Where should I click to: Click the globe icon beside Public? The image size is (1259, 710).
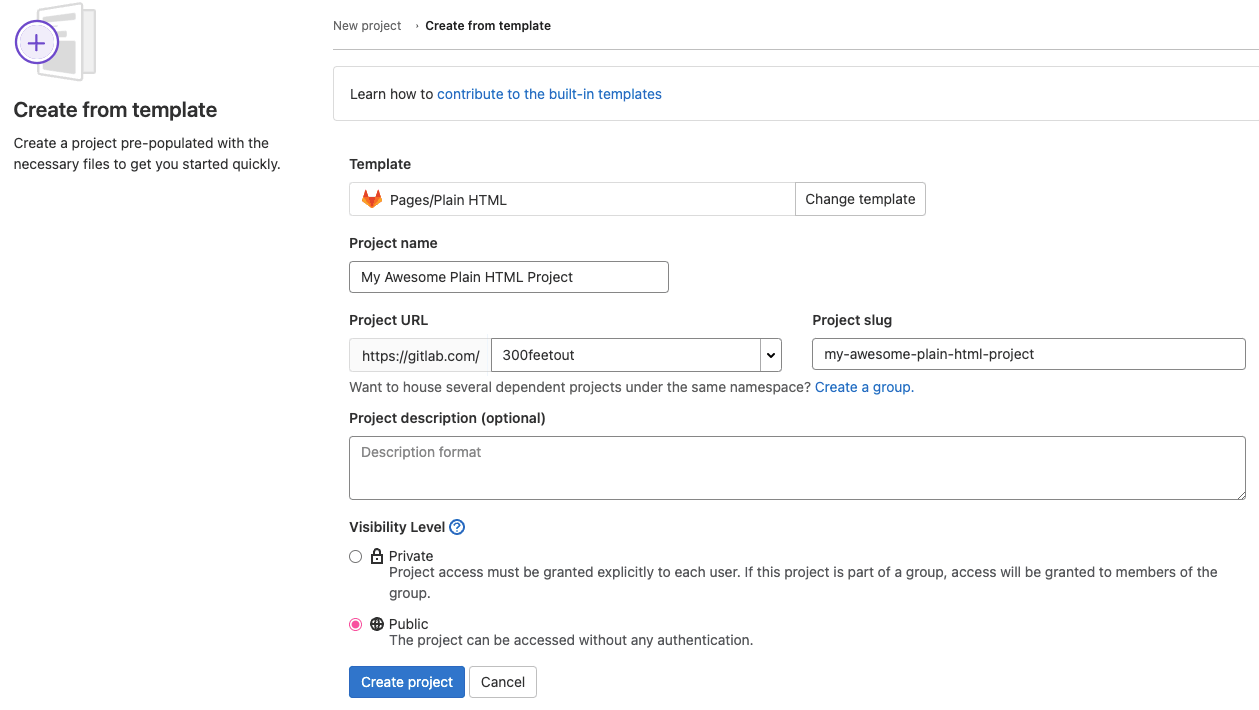(377, 624)
